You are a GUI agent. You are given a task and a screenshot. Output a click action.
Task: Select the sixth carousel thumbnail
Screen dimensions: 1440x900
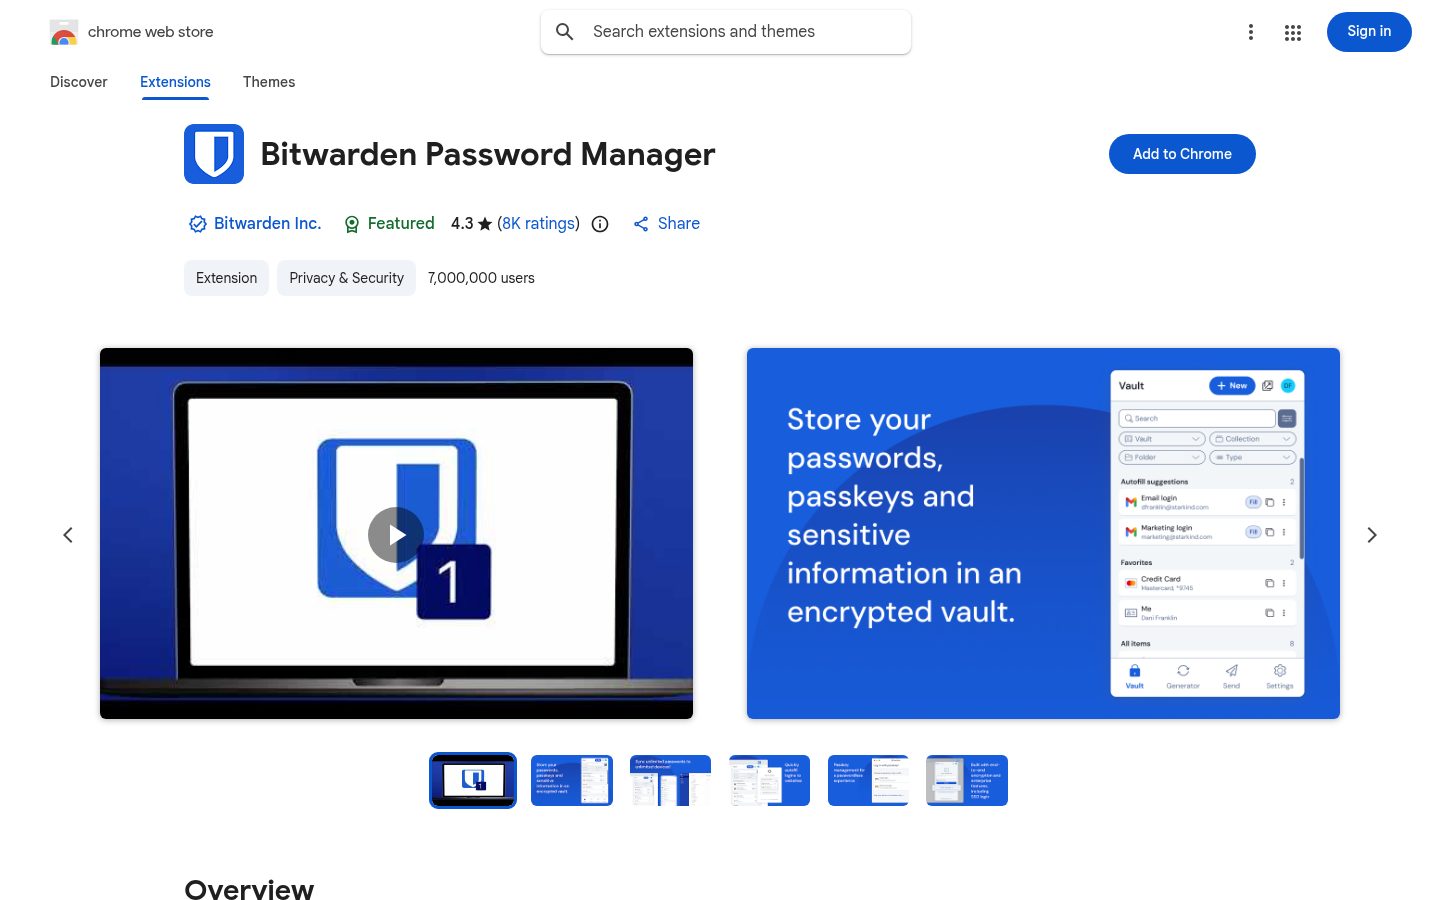pos(967,780)
